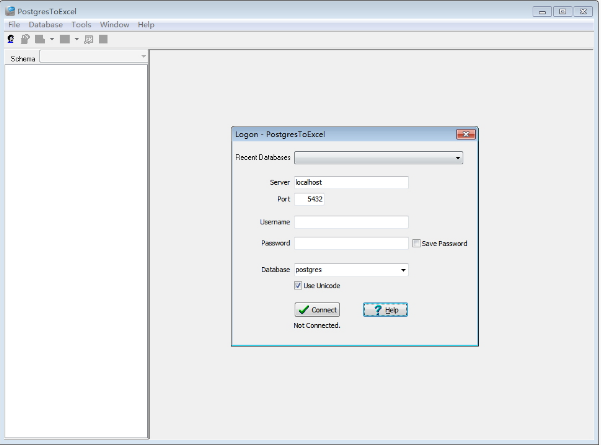
Task: Click the "Recent Databases" label
Action: [263, 158]
